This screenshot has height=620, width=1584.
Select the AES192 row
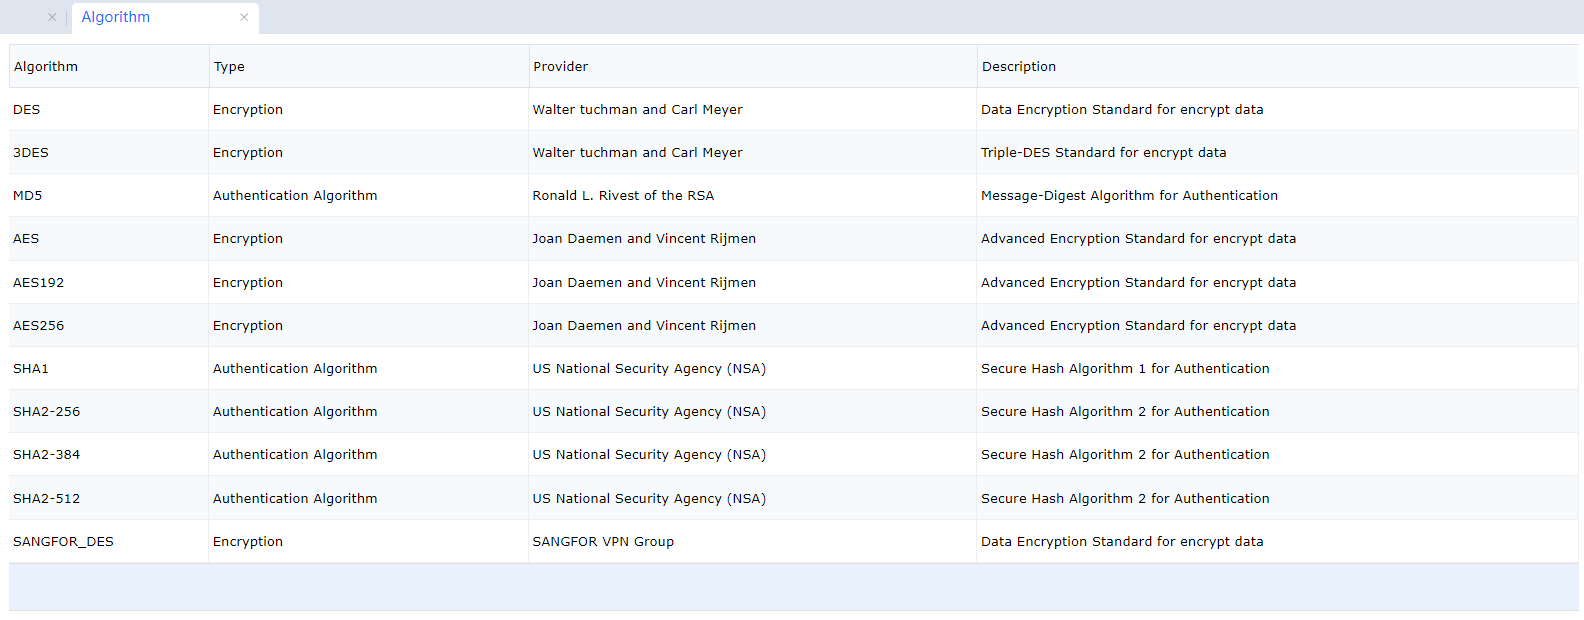(x=38, y=283)
